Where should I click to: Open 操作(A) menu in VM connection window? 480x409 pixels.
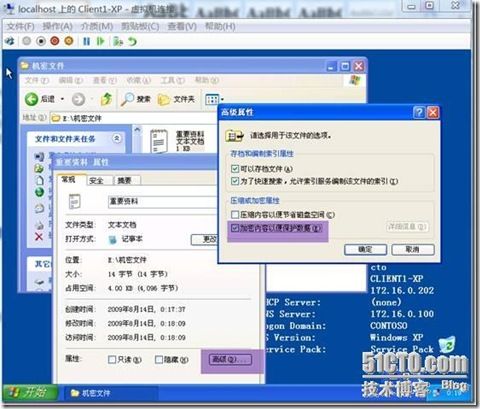[x=57, y=26]
